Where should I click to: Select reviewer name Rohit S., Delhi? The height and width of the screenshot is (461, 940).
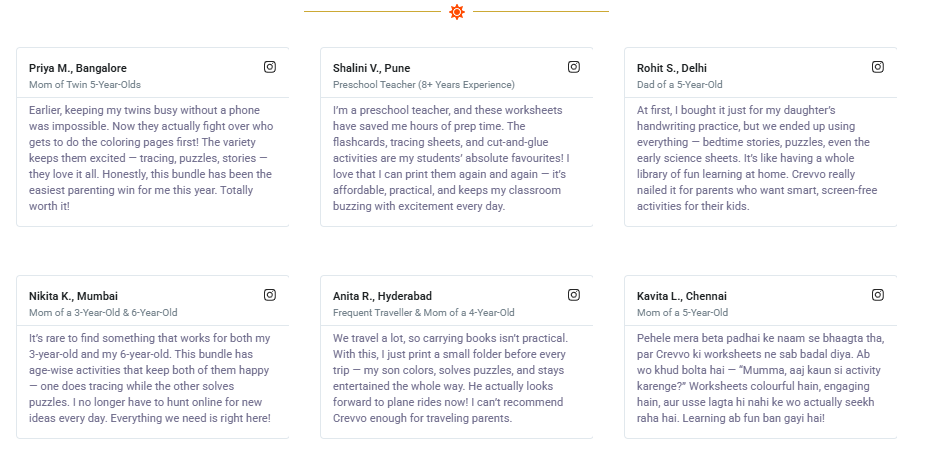672,68
